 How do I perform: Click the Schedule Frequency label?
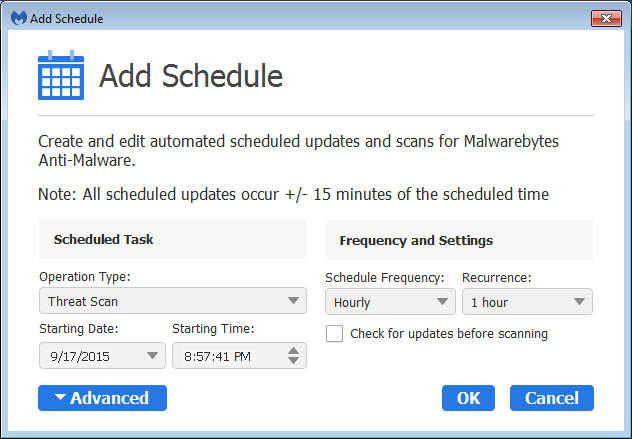(385, 278)
